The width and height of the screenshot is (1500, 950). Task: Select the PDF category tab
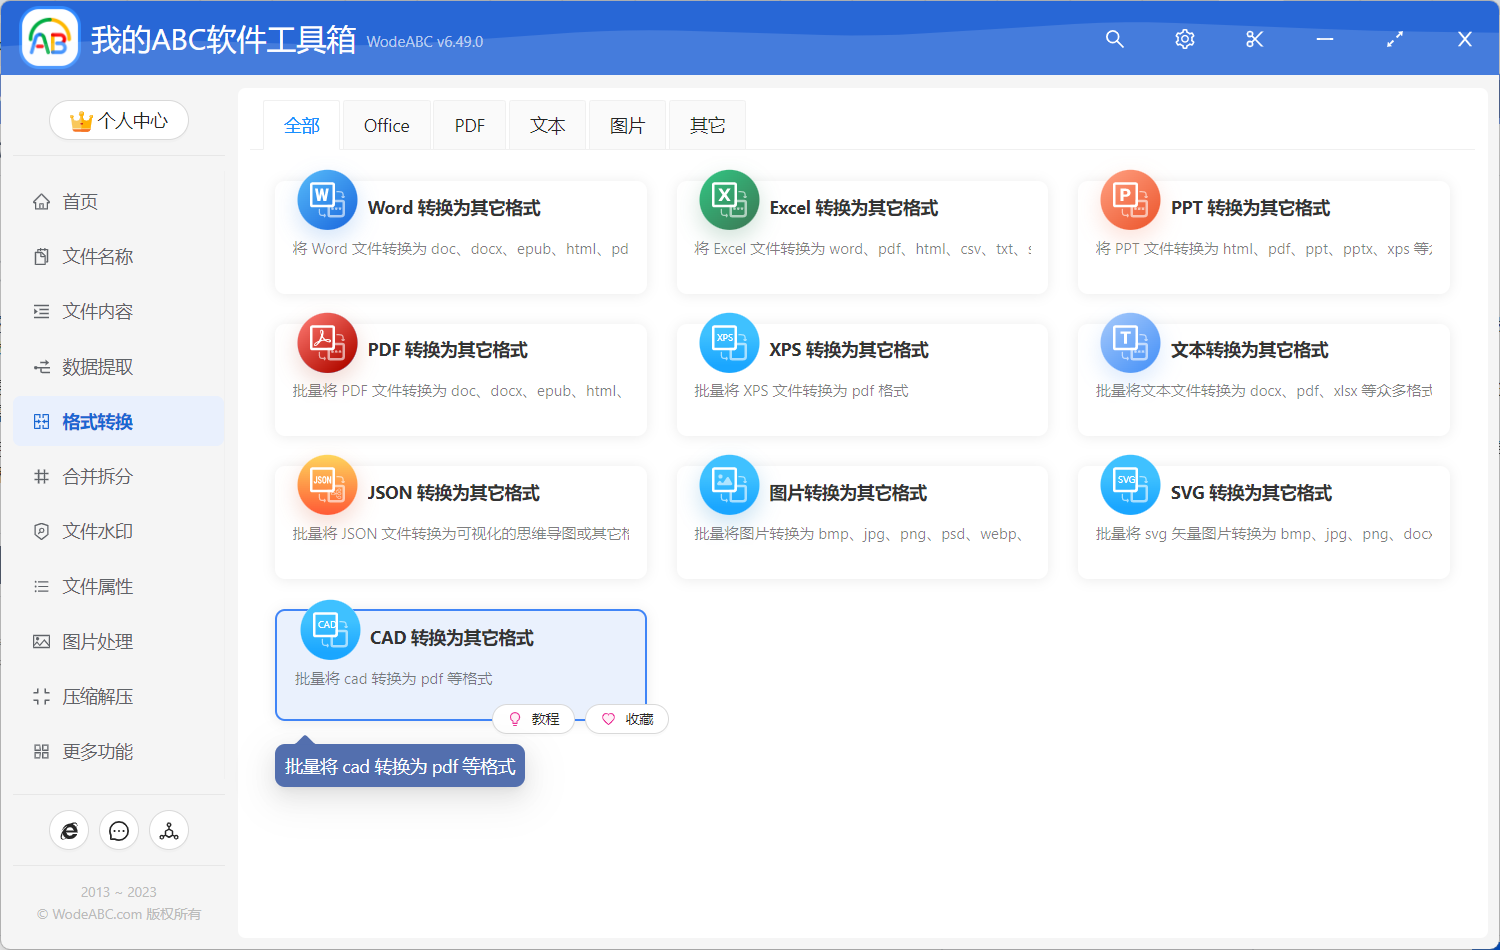[x=469, y=126]
